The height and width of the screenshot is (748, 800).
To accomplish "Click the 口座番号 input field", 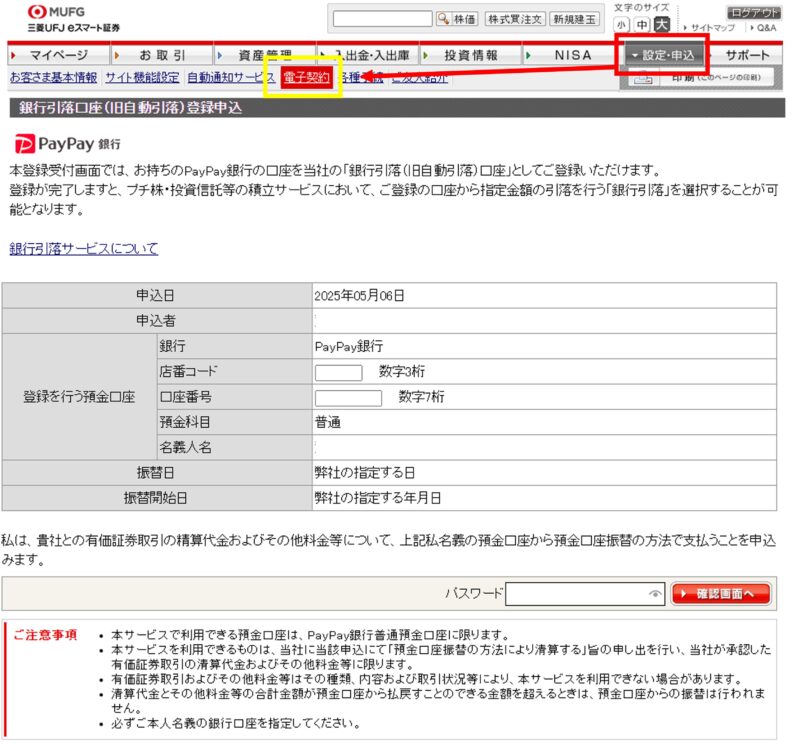I will [348, 397].
